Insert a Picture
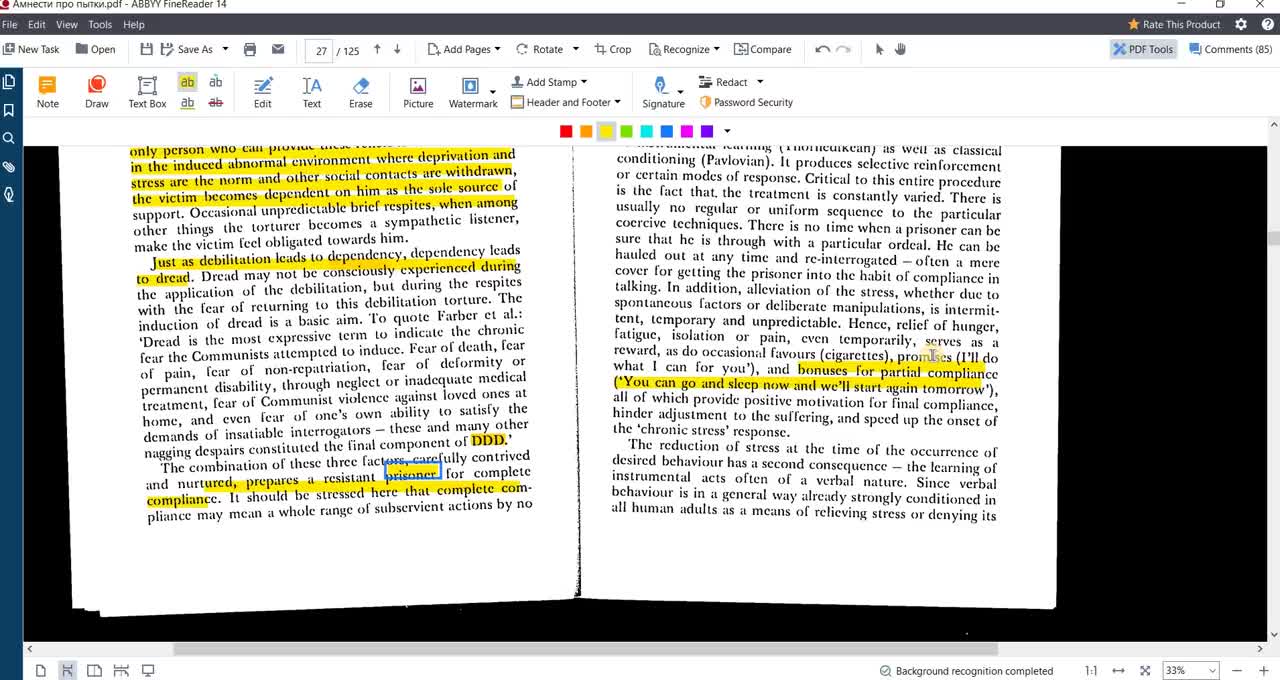 click(x=418, y=92)
